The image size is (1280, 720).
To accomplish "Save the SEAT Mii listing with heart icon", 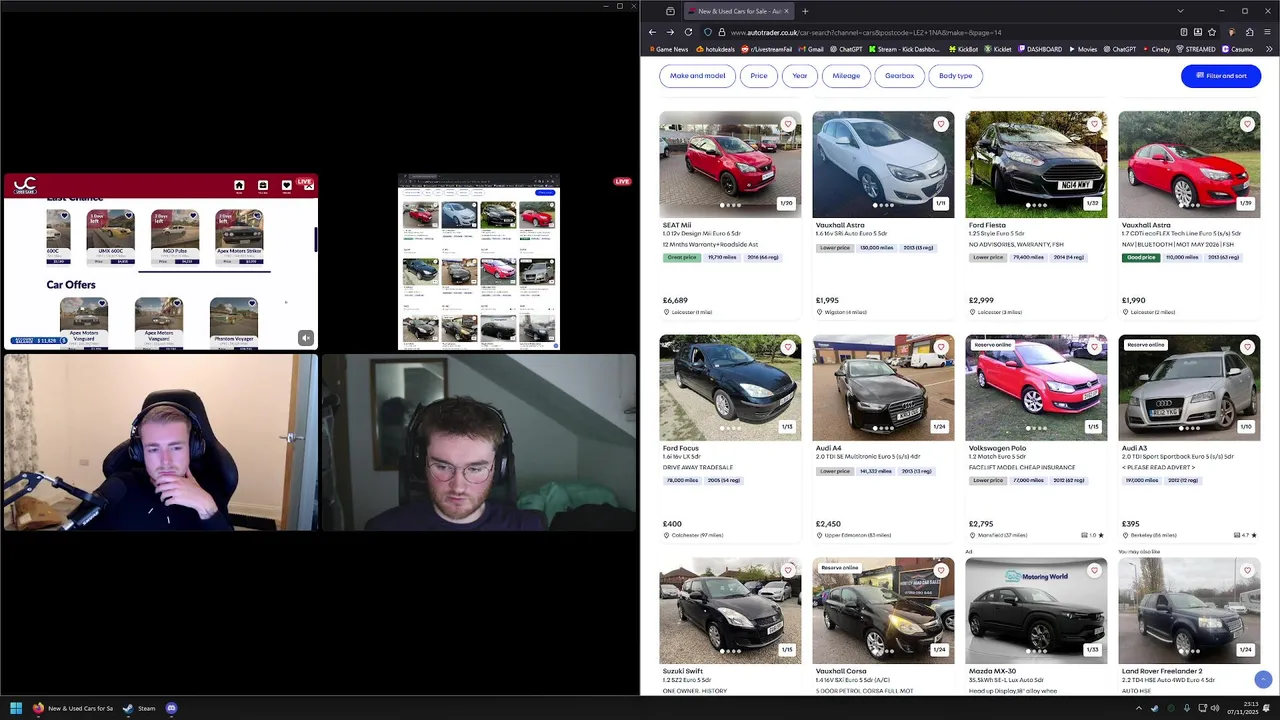I will (788, 124).
